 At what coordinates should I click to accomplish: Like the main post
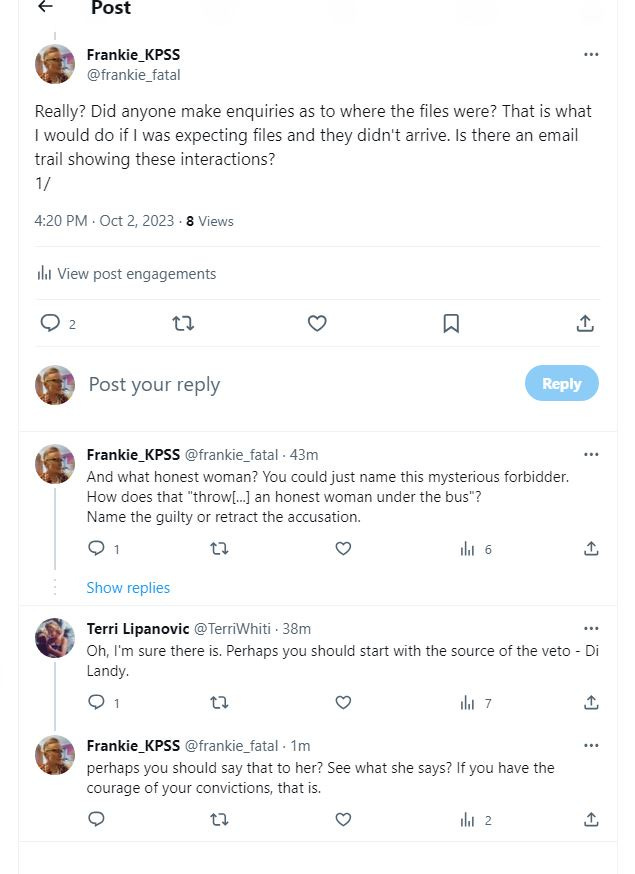pyautogui.click(x=317, y=323)
